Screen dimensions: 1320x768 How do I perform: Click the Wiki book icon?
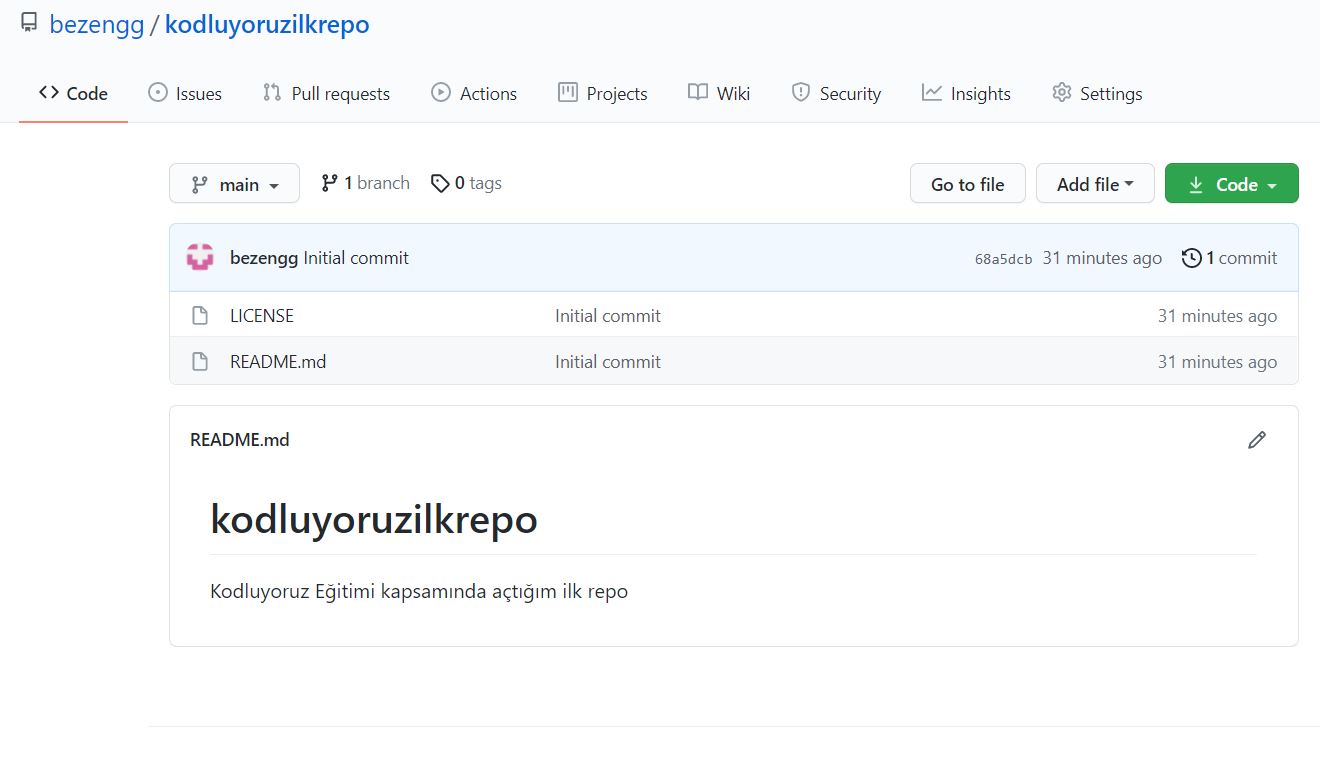tap(698, 93)
